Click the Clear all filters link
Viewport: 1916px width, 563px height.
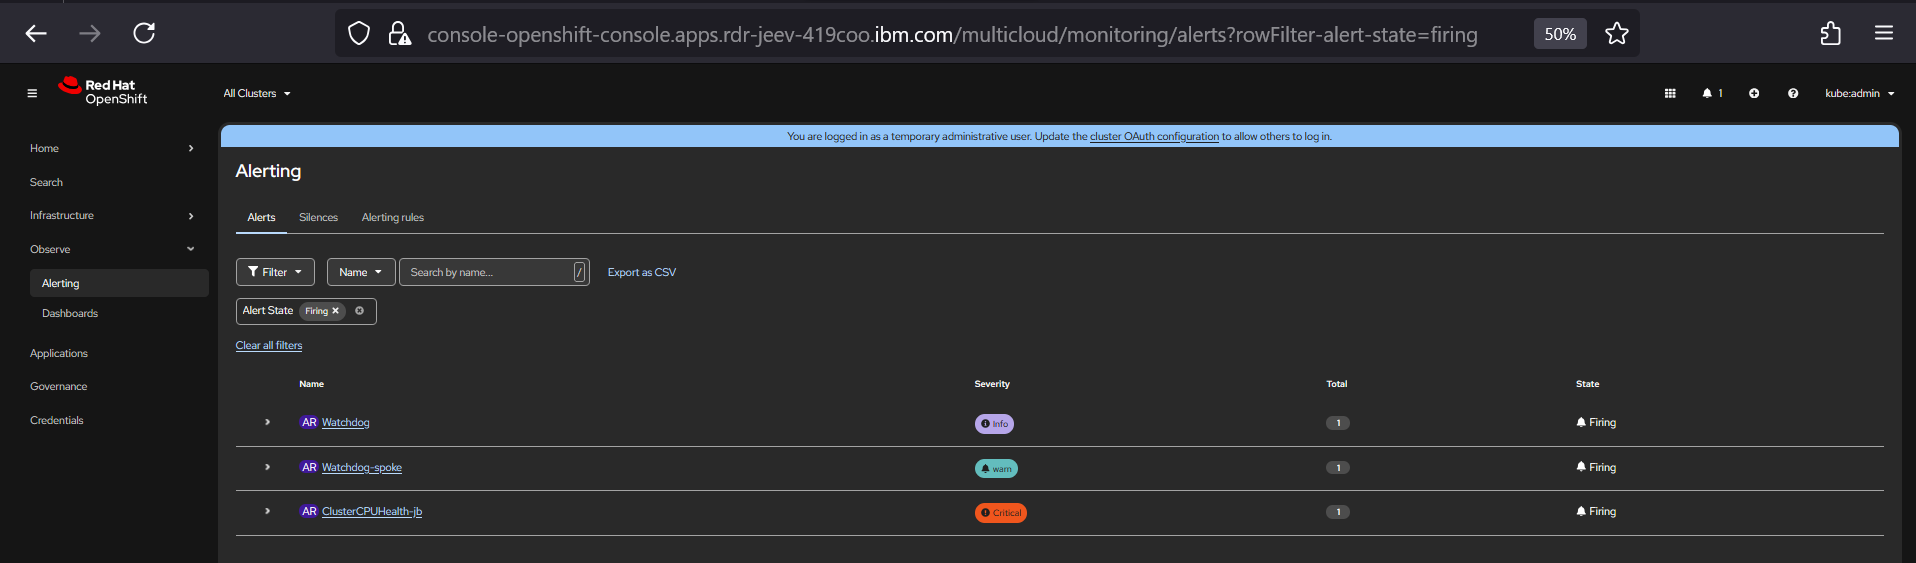[269, 345]
